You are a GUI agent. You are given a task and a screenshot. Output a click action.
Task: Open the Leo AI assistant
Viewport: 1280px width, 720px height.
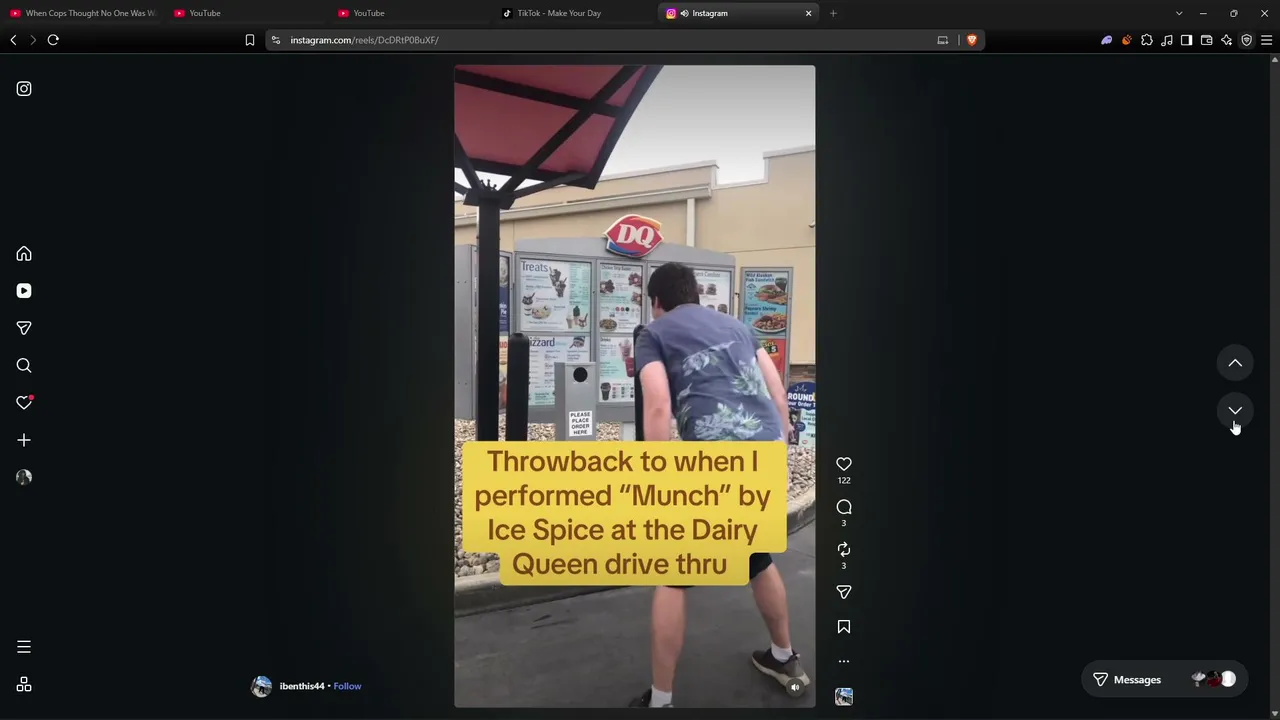(x=1227, y=40)
